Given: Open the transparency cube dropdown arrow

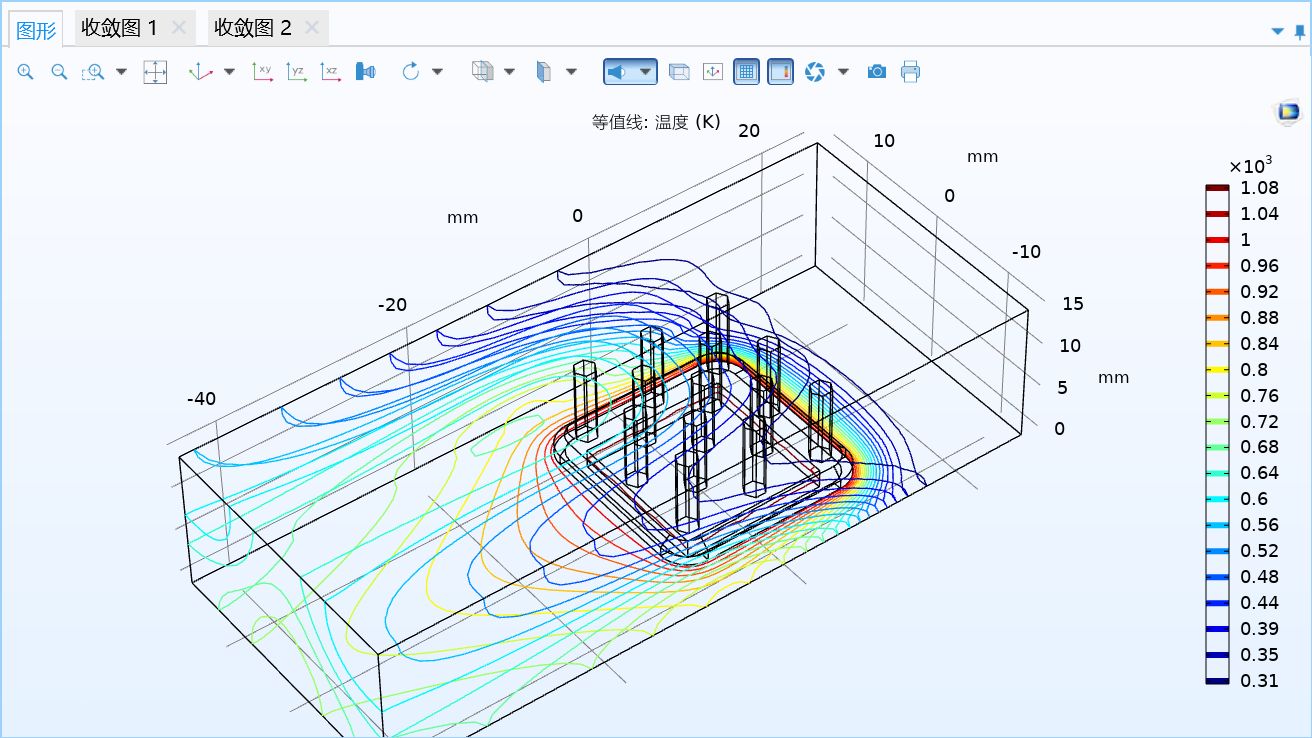Looking at the screenshot, I should coord(509,72).
